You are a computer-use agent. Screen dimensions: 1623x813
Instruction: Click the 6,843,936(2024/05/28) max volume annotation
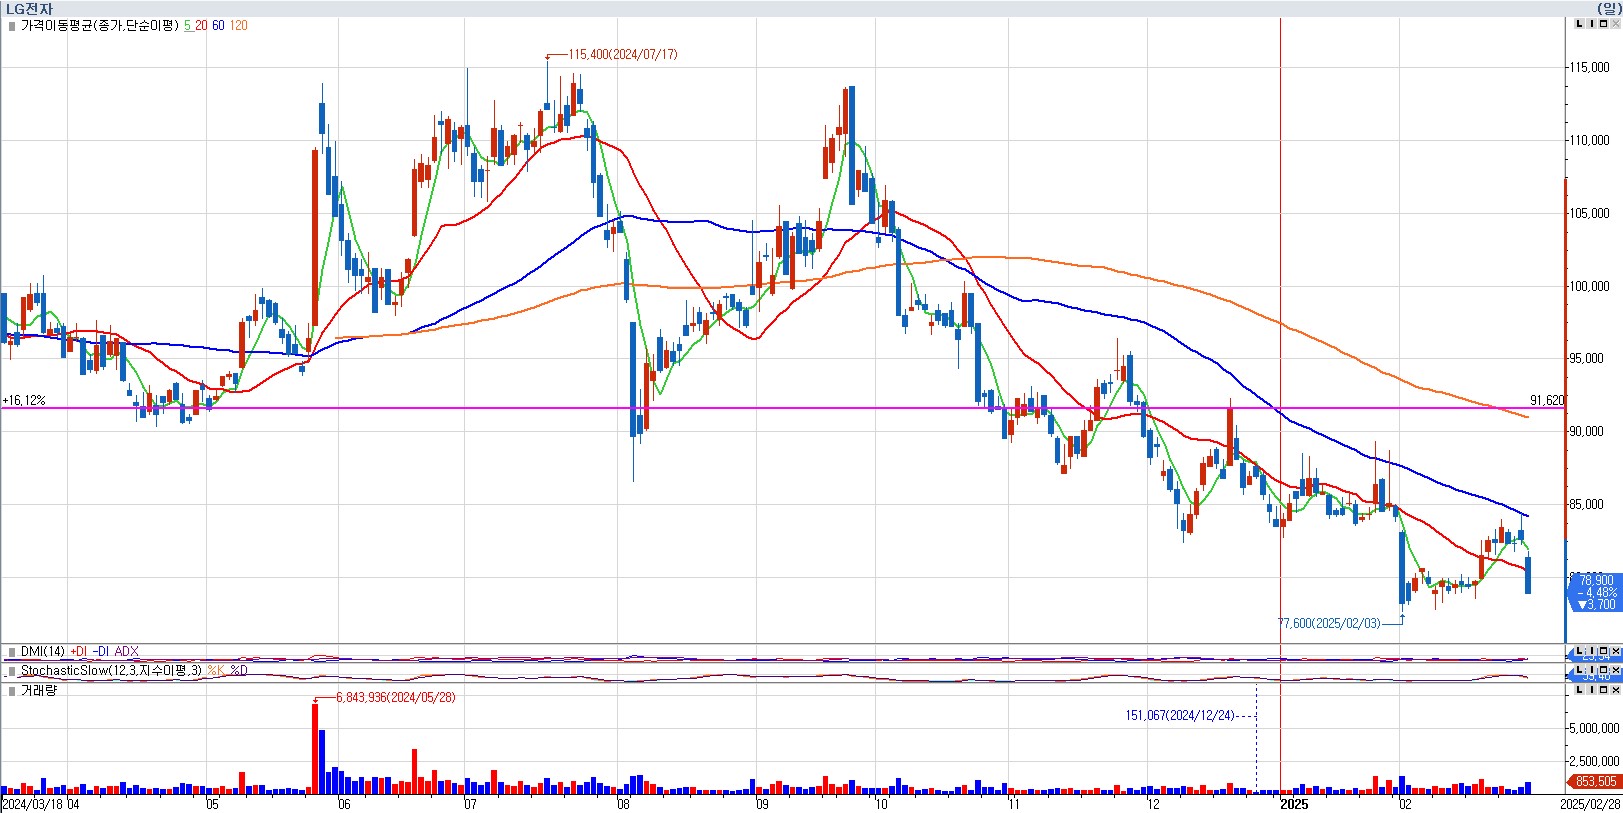[x=395, y=697]
